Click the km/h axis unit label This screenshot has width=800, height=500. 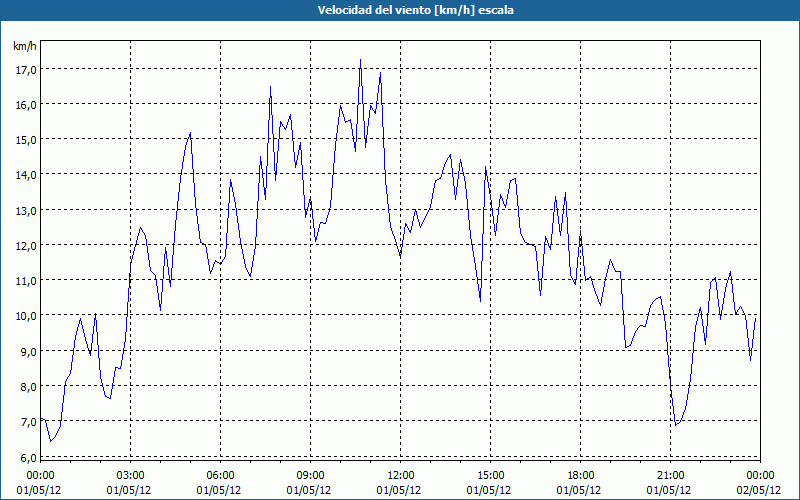(x=24, y=46)
